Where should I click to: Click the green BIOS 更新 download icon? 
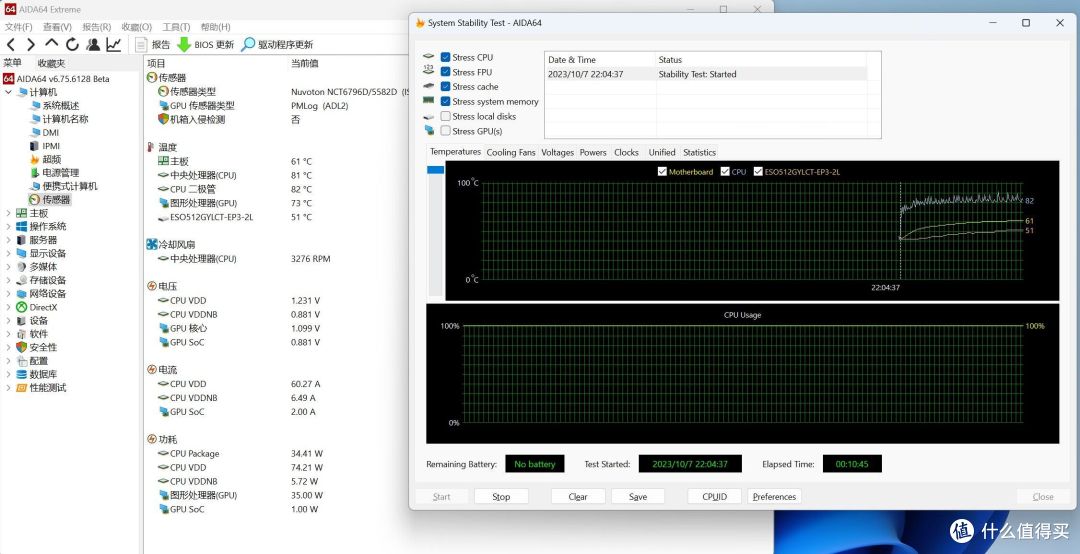(184, 45)
